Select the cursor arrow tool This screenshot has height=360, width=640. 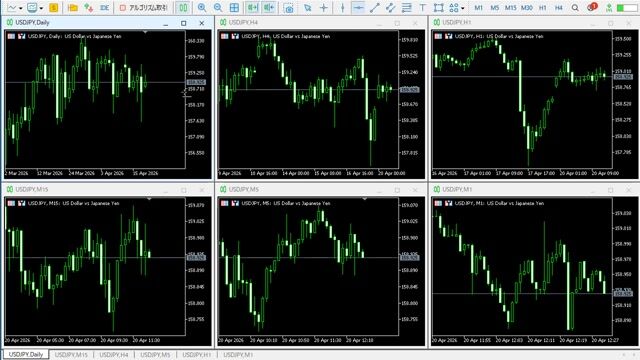click(x=307, y=7)
